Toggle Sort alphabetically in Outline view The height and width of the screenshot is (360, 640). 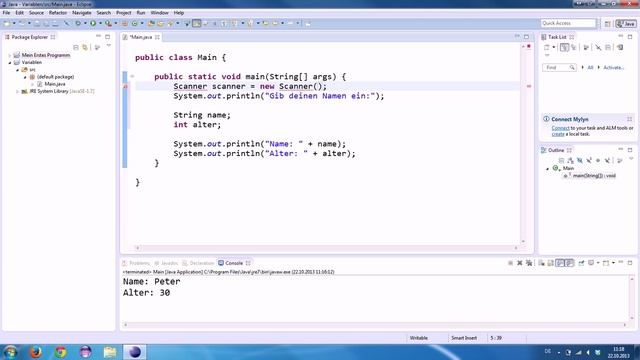[570, 160]
